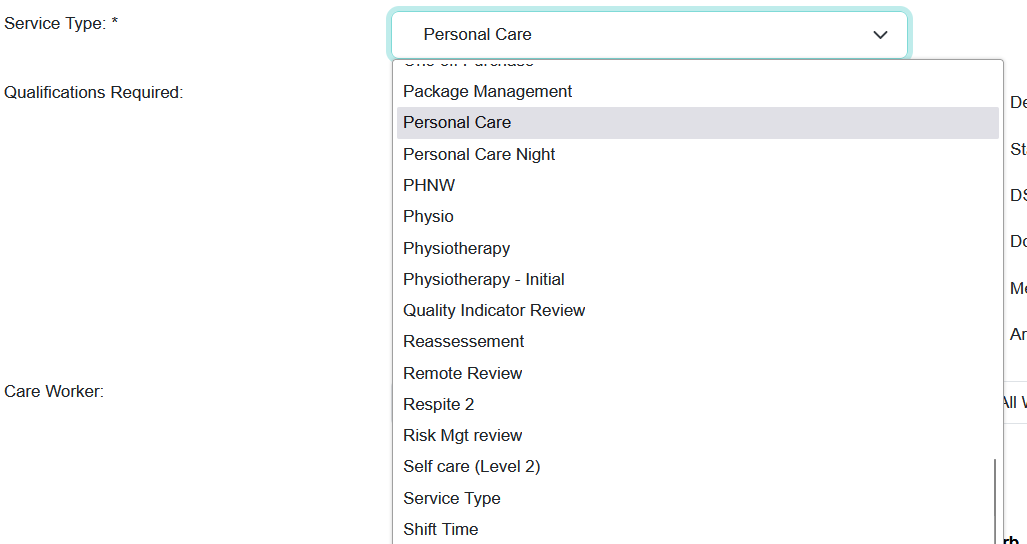Select Package Management from the list
This screenshot has width=1027, height=544.
(x=488, y=92)
